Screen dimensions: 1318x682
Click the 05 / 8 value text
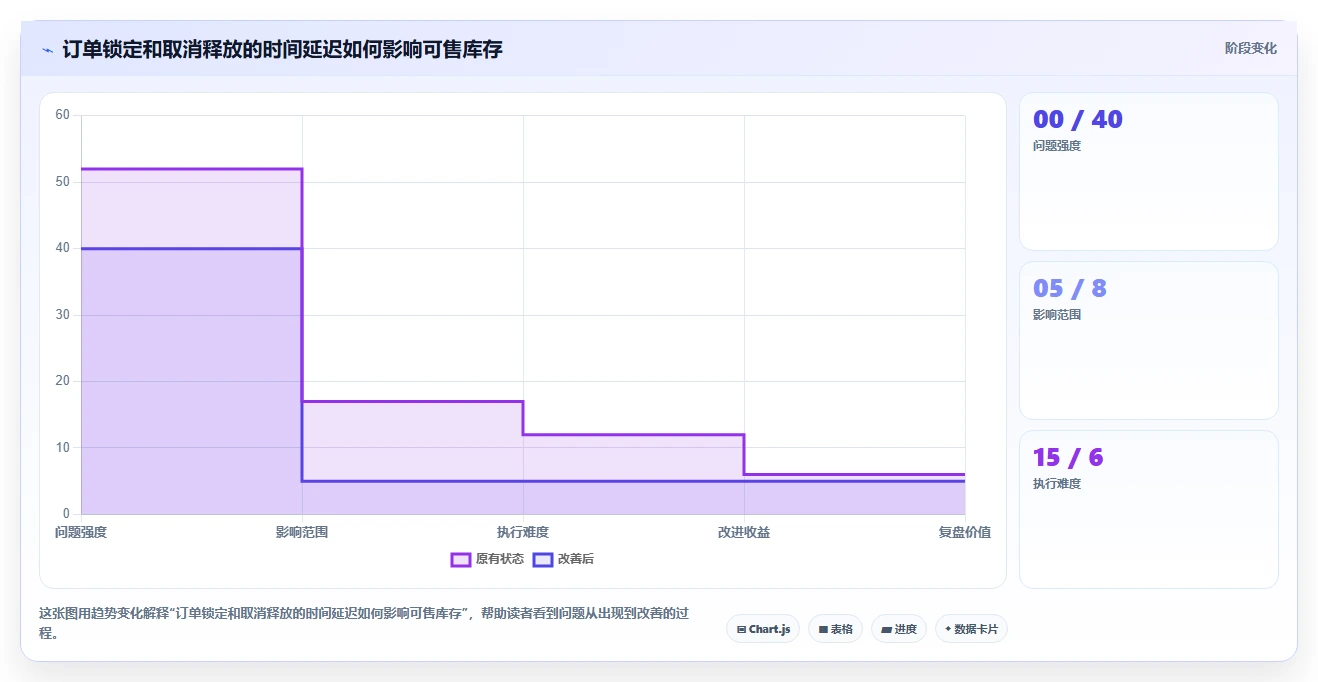1070,288
